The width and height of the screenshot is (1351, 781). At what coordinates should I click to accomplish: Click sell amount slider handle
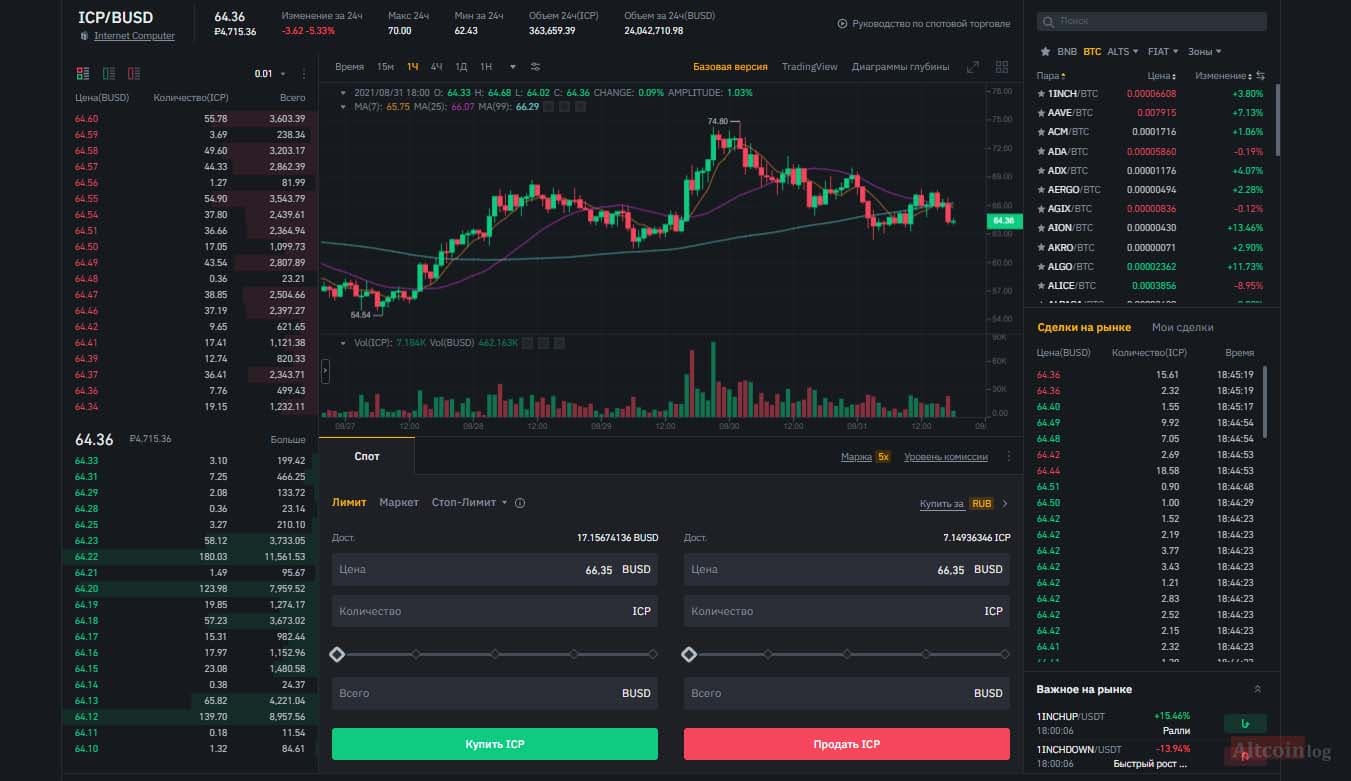[x=689, y=654]
